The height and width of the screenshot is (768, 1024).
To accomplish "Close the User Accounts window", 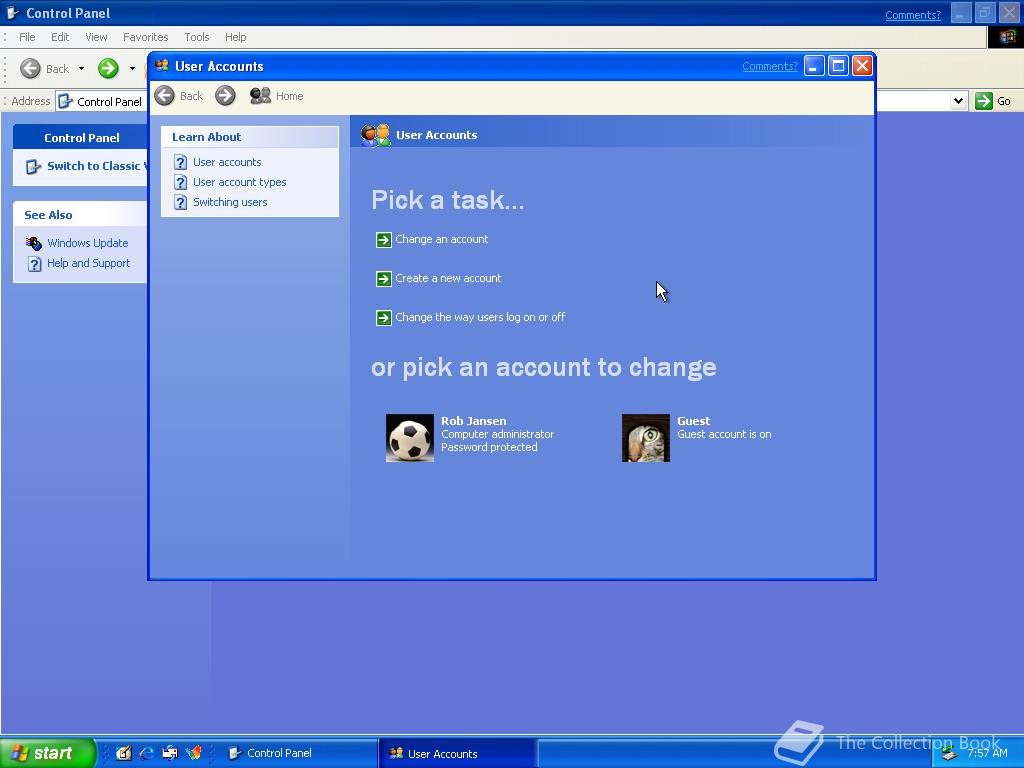I will (862, 66).
